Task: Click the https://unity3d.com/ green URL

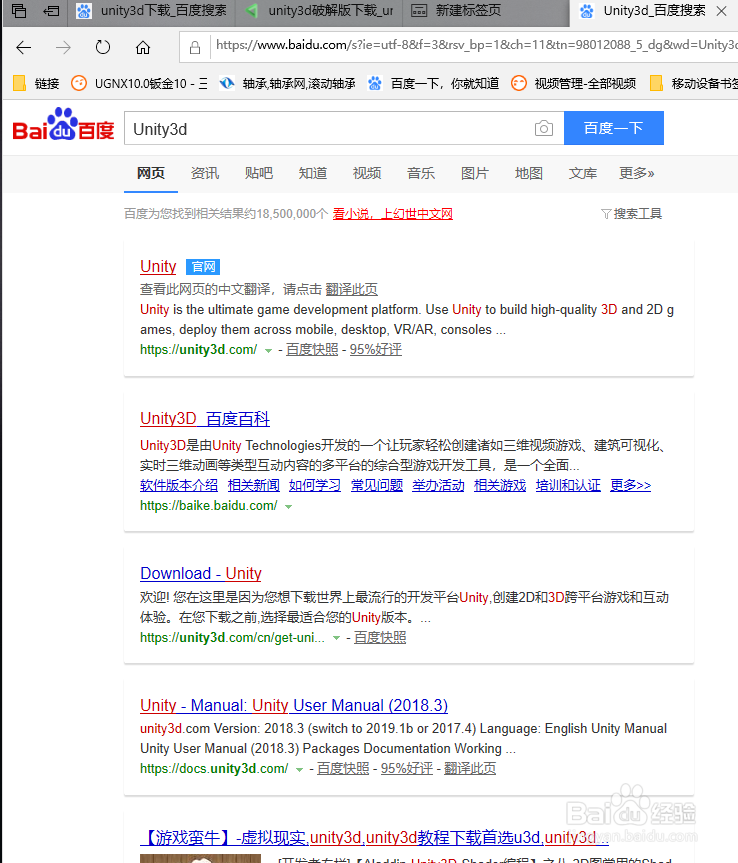Action: pos(198,349)
